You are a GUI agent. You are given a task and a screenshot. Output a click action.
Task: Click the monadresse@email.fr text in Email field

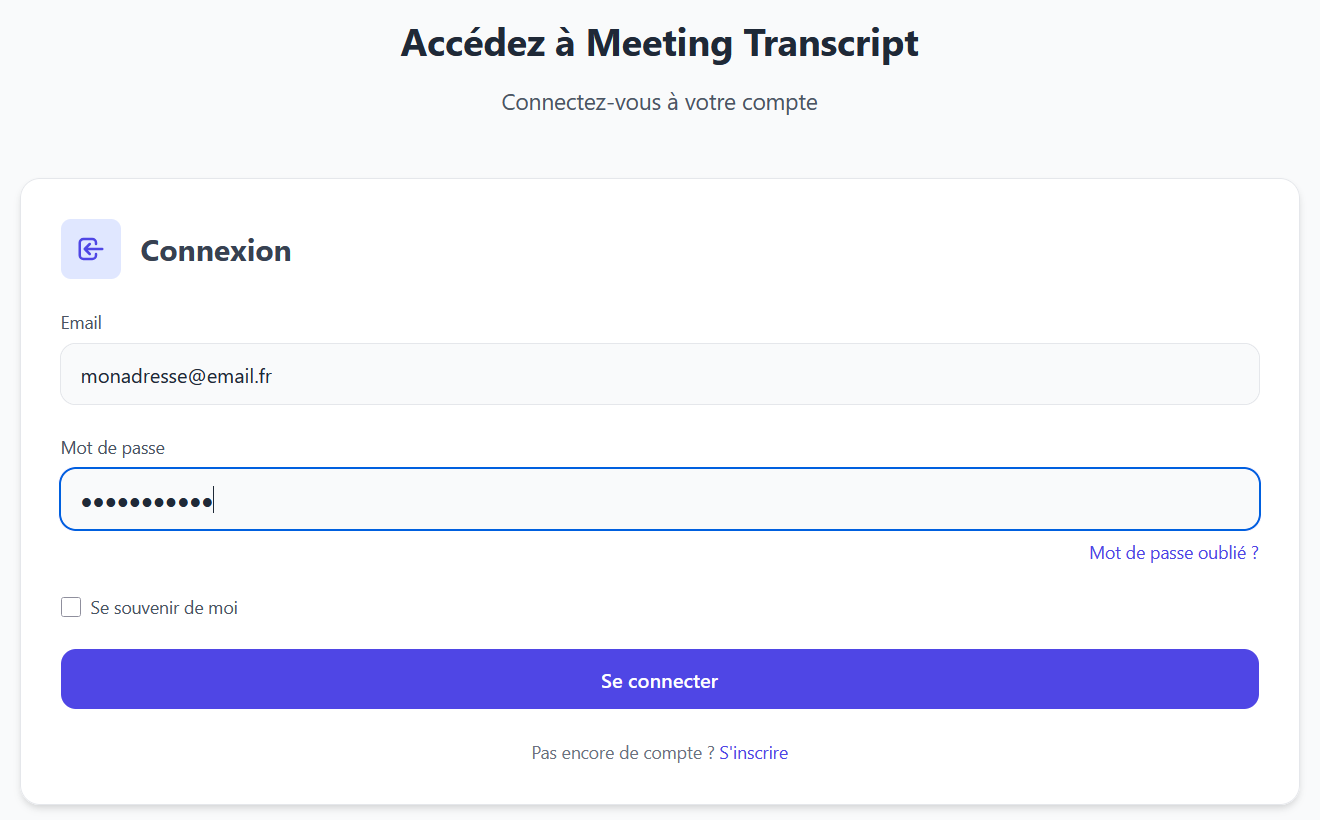tap(177, 376)
